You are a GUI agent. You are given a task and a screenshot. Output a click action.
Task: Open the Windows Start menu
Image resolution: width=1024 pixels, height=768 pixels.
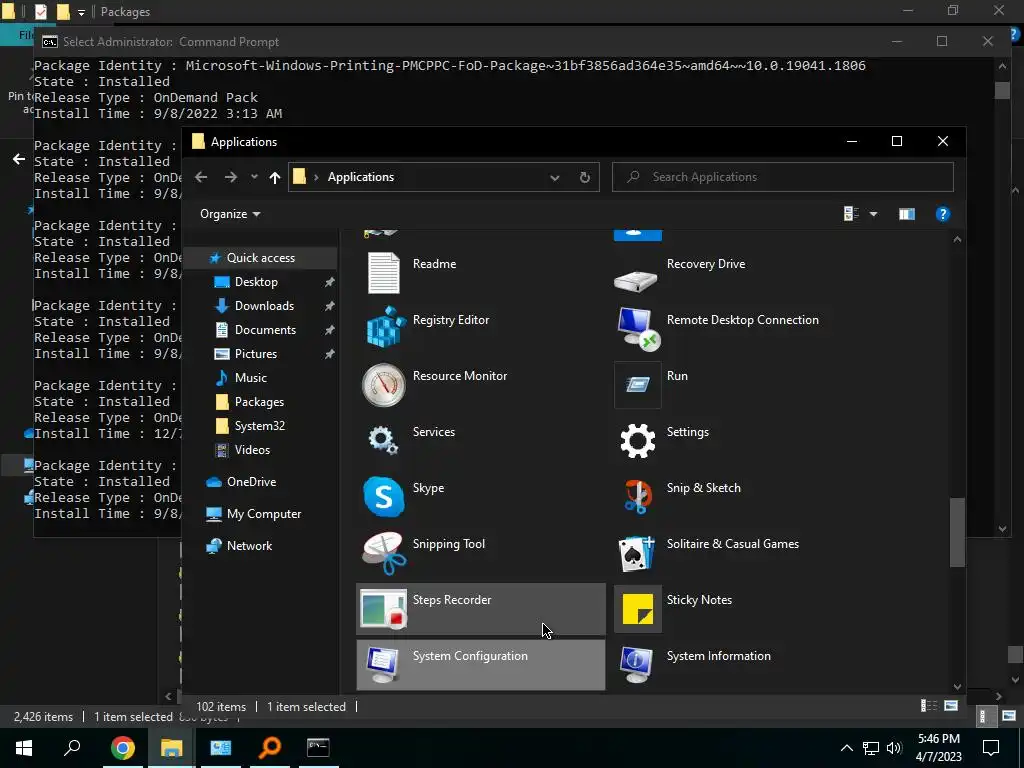pos(24,748)
